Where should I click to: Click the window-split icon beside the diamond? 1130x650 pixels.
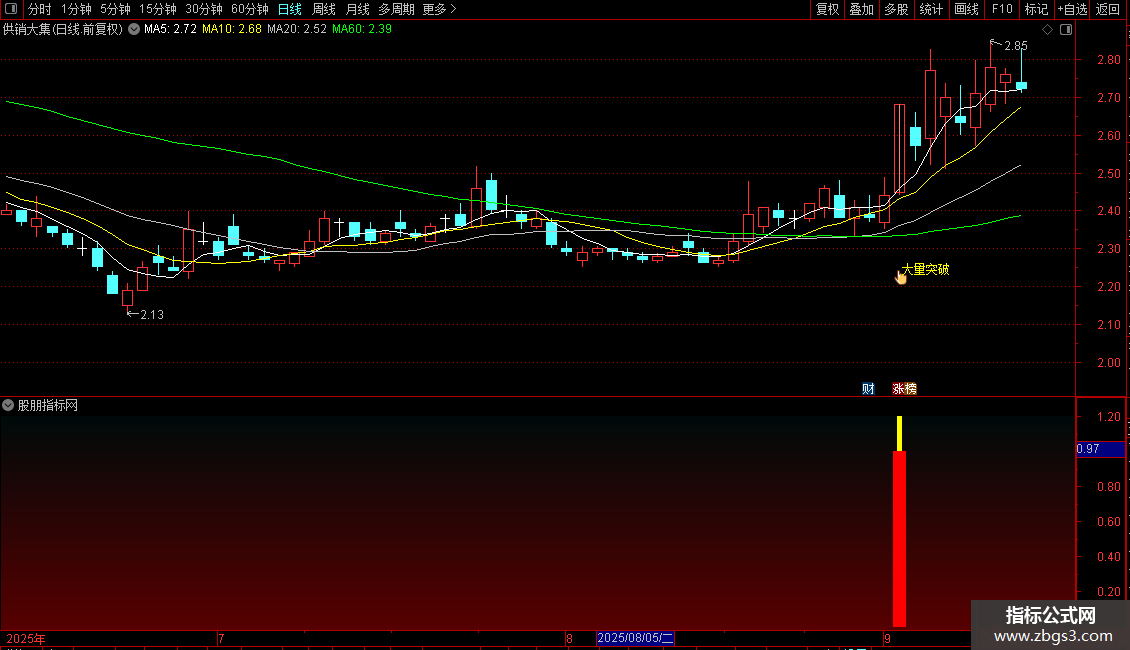pyautogui.click(x=1066, y=30)
